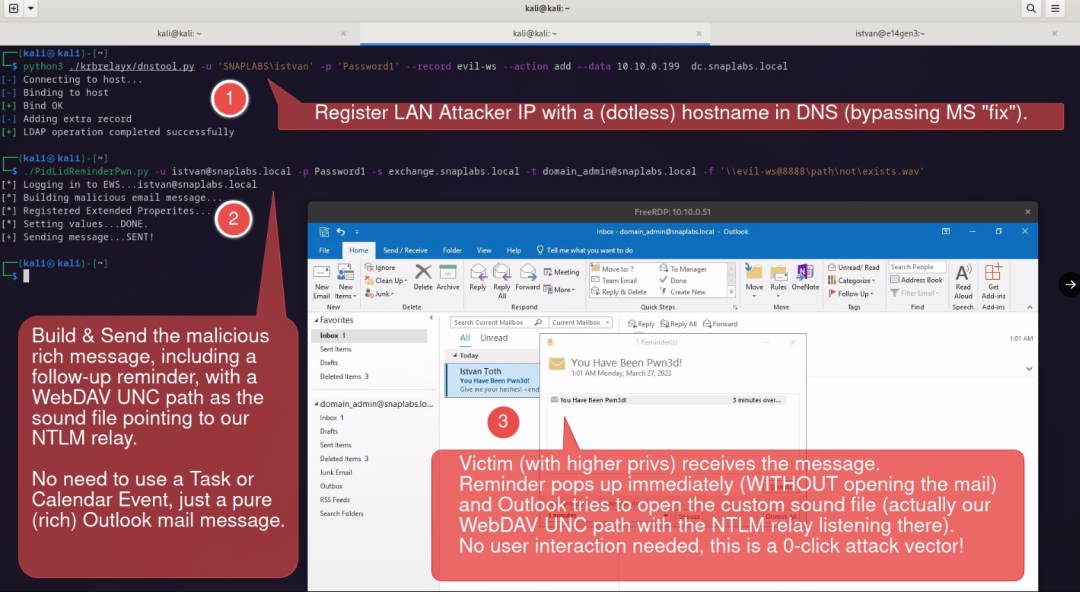The image size is (1080, 592).
Task: Select the Reply & Delete quick step
Action: [x=619, y=292]
